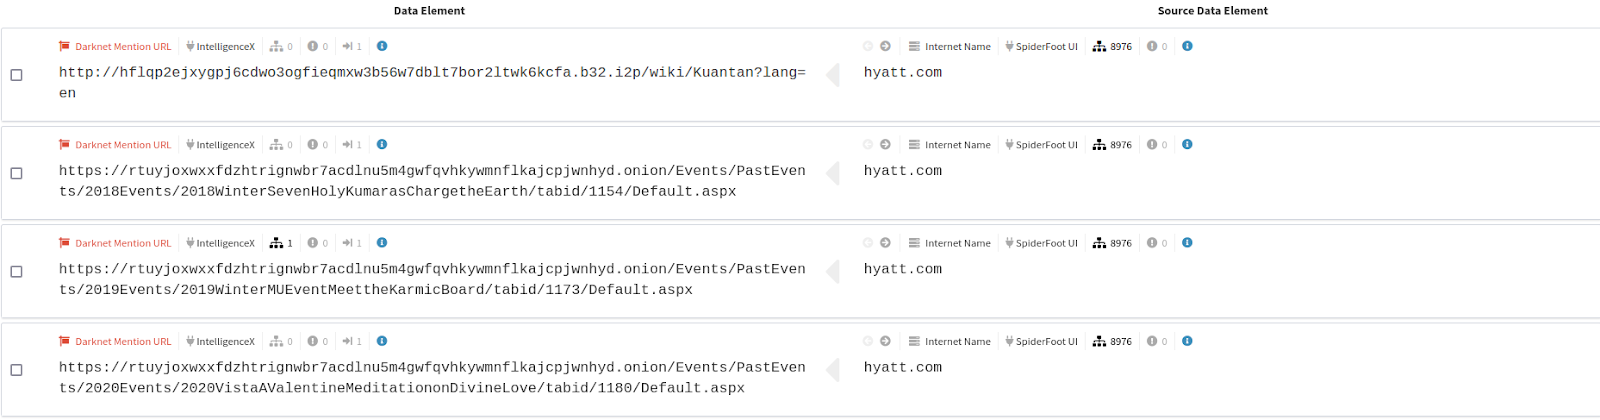
Task: Click the exclamation risk icon in third data row
Action: [313, 243]
